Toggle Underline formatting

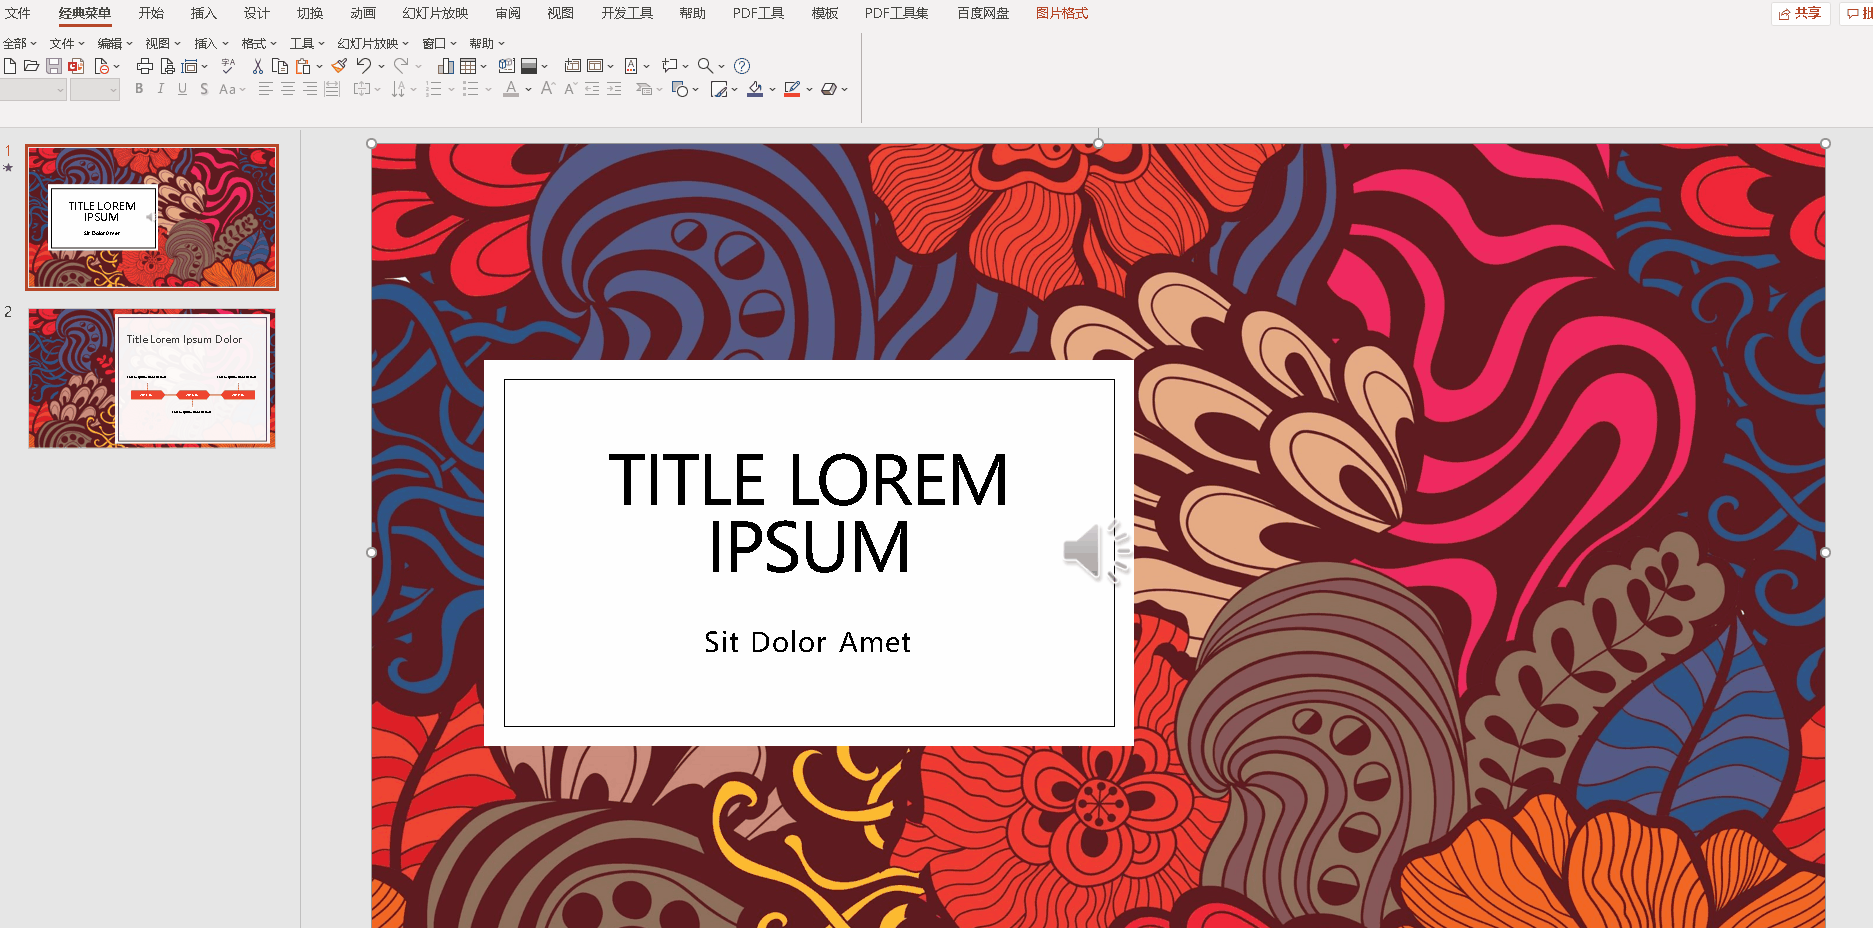pos(182,89)
